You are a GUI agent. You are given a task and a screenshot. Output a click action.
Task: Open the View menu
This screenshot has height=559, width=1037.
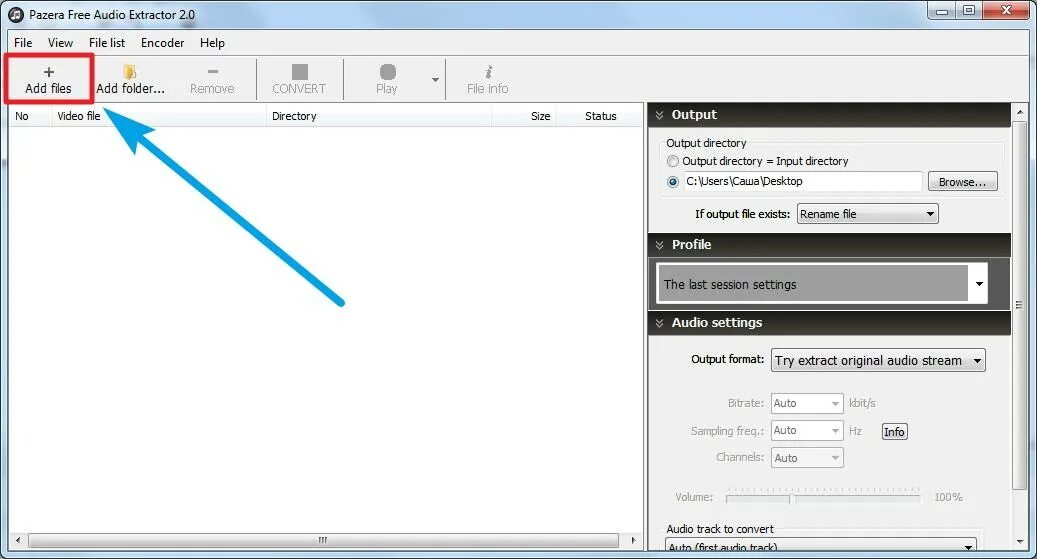60,43
